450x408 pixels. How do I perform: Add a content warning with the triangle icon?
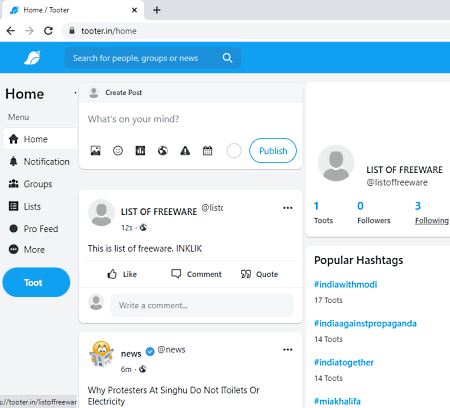tap(185, 151)
